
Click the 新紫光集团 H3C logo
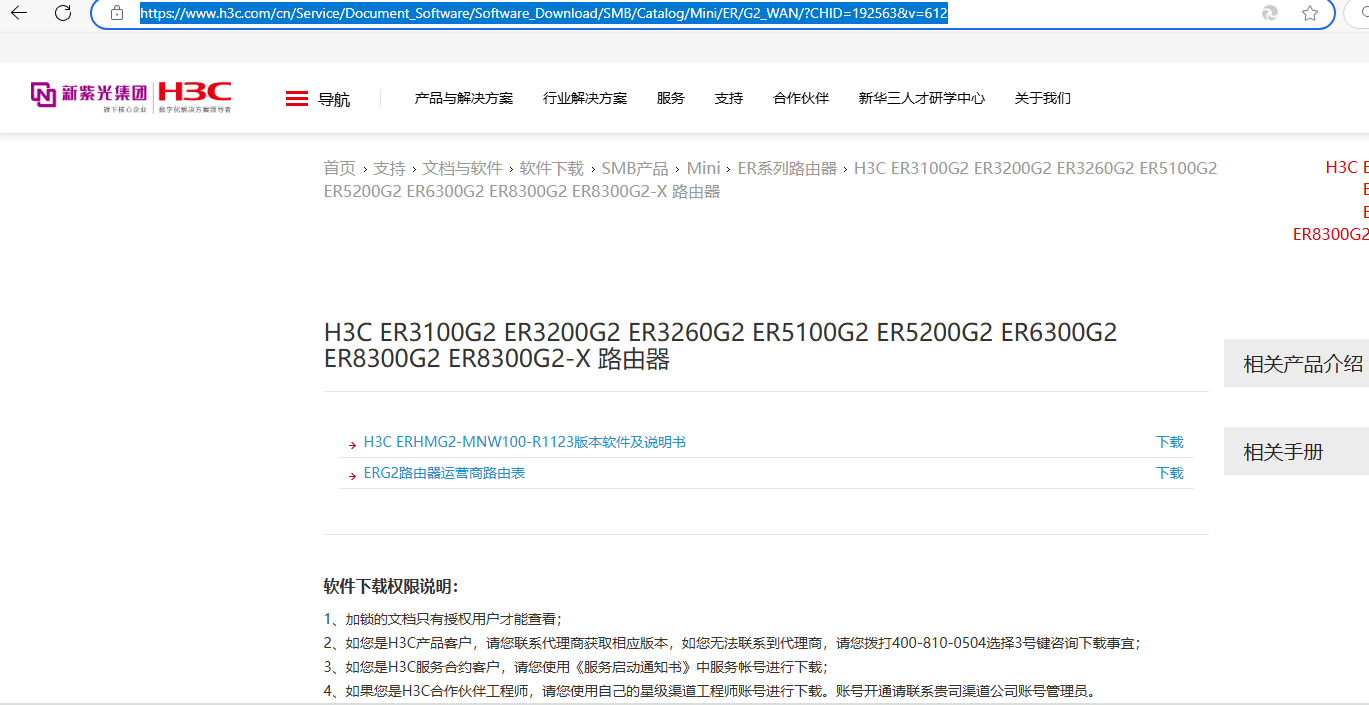click(131, 97)
